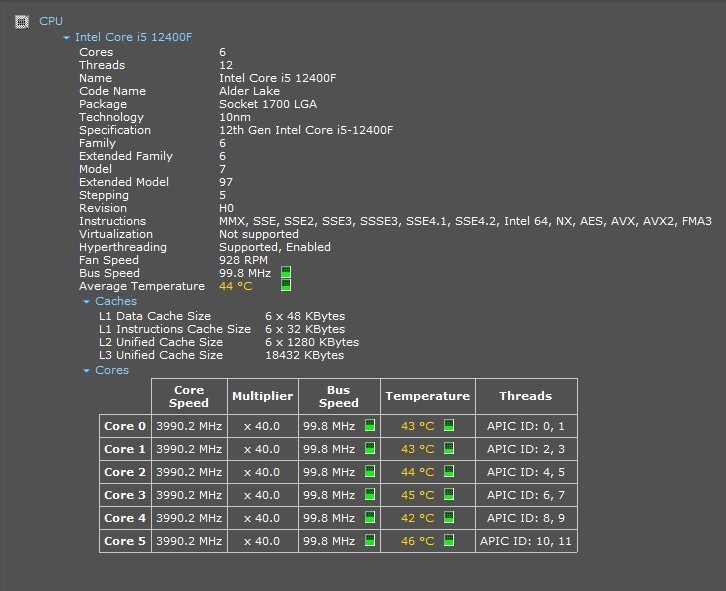Select the Core 2 row label
Image resolution: width=726 pixels, height=591 pixels.
pyautogui.click(x=125, y=472)
